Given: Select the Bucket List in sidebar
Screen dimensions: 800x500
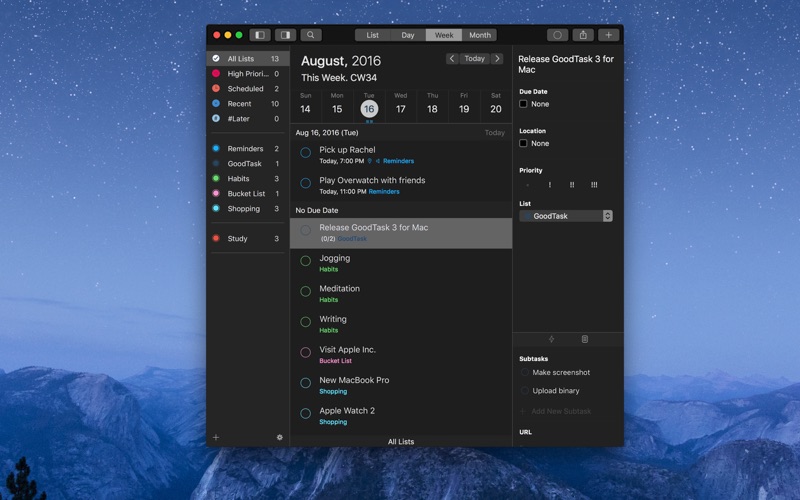Looking at the screenshot, I should click(245, 193).
